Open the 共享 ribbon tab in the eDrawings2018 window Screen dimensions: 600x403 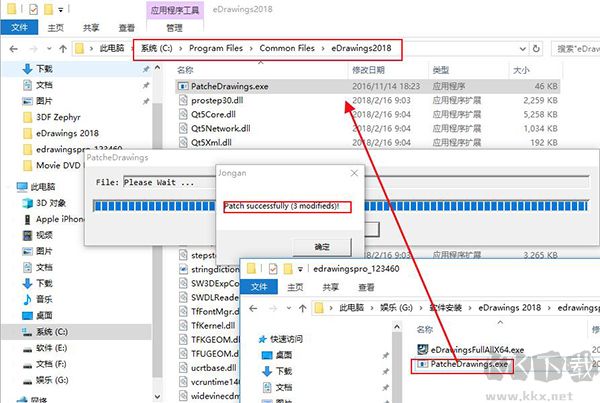pos(91,28)
